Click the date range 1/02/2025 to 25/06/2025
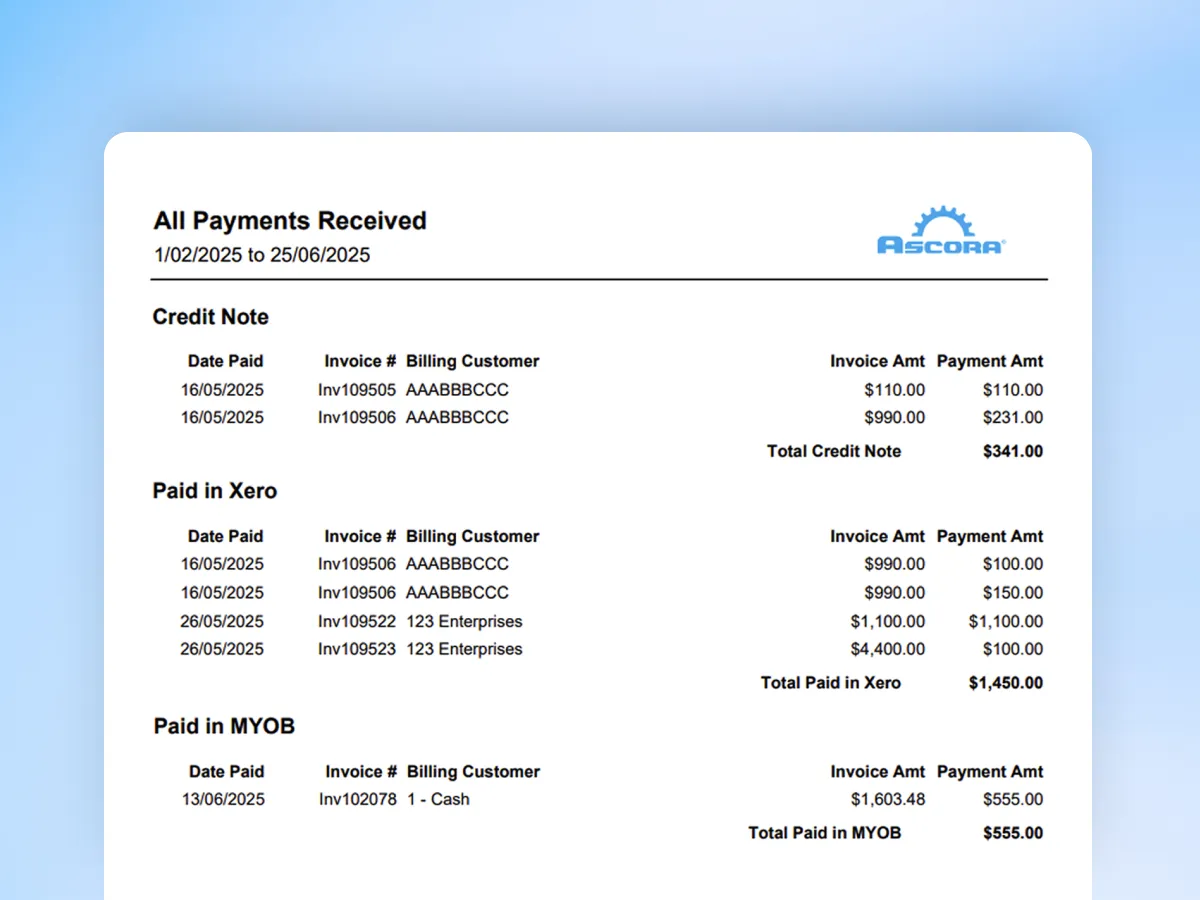Image resolution: width=1200 pixels, height=900 pixels. pos(262,255)
